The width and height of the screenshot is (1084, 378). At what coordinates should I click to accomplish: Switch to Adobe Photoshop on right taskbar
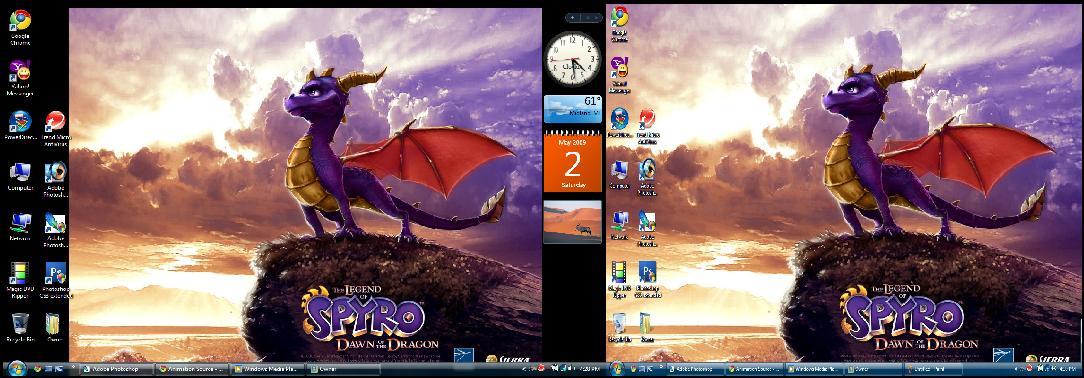tap(695, 369)
